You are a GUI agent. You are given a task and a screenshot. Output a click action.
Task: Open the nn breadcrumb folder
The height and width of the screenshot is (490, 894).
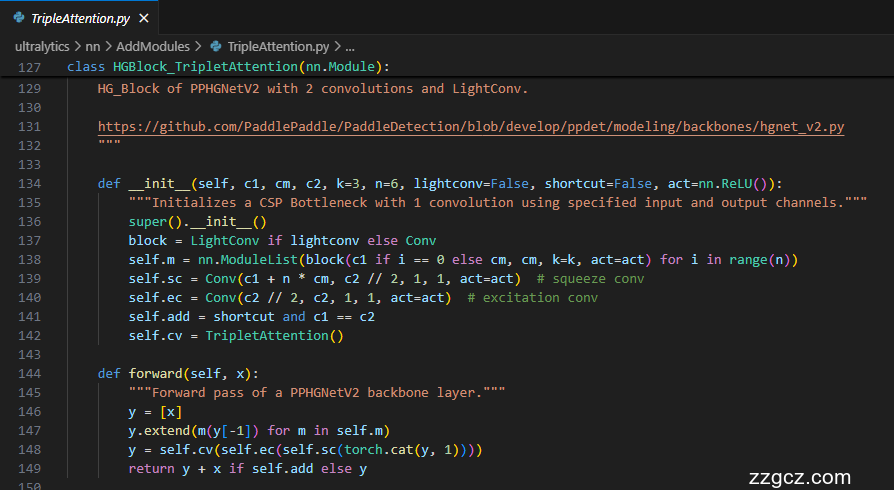click(93, 46)
